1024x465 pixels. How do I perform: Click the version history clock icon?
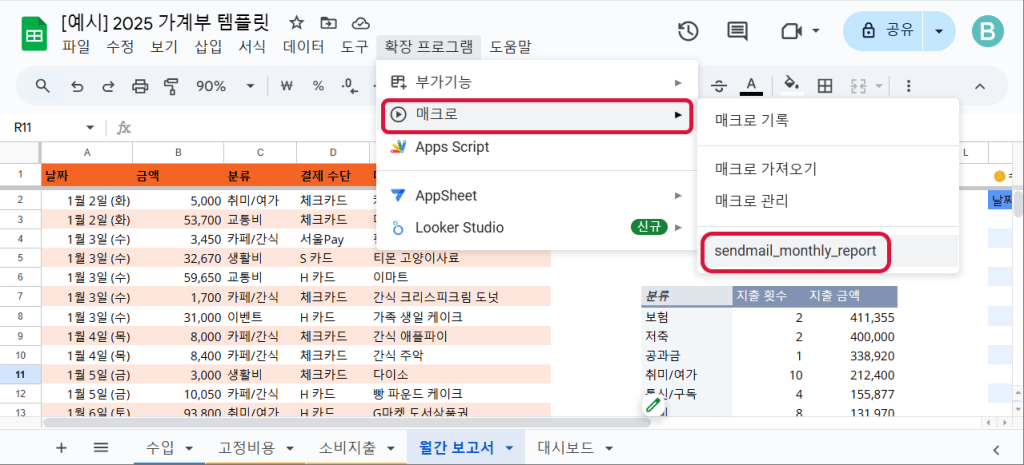pyautogui.click(x=688, y=32)
